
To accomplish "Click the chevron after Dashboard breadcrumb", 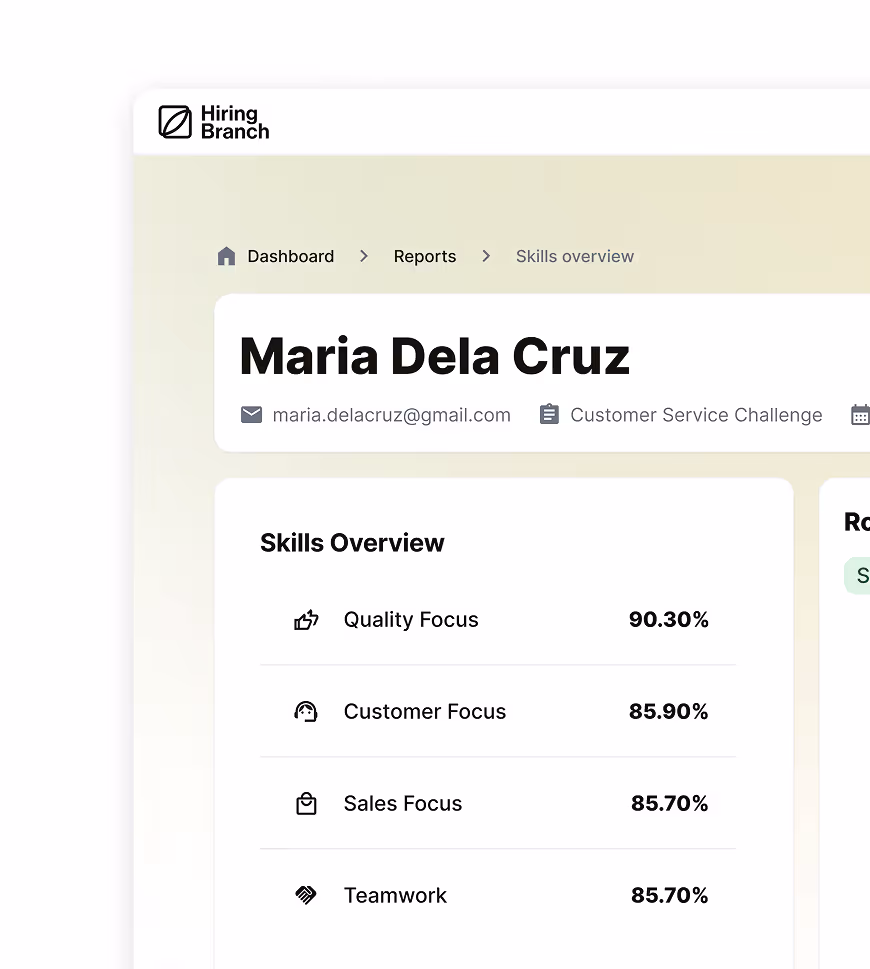I will pos(364,256).
